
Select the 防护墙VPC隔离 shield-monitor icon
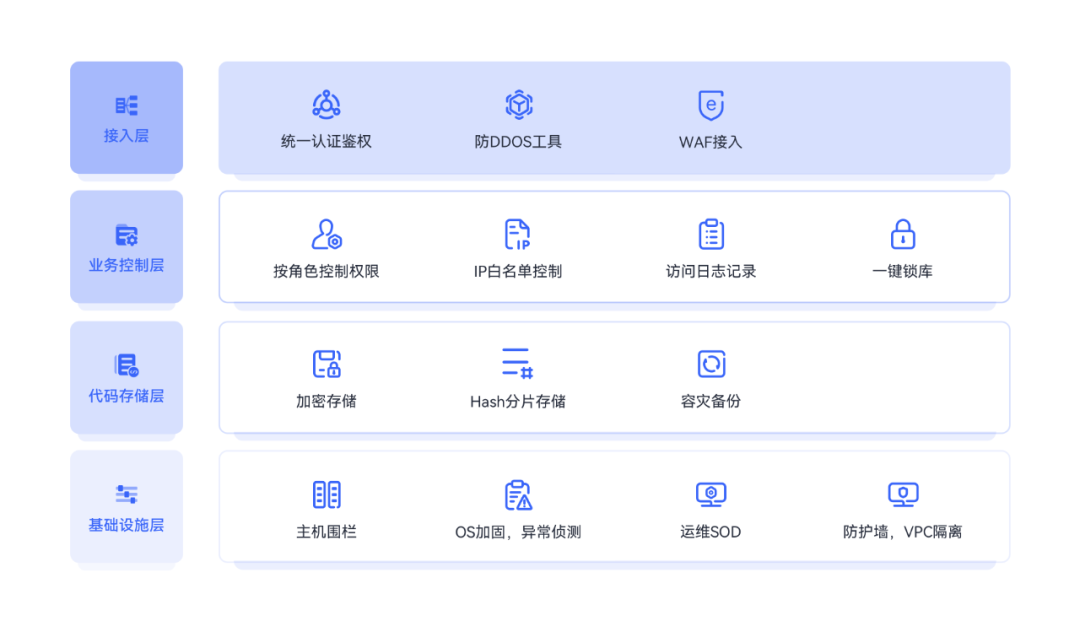[x=902, y=493]
